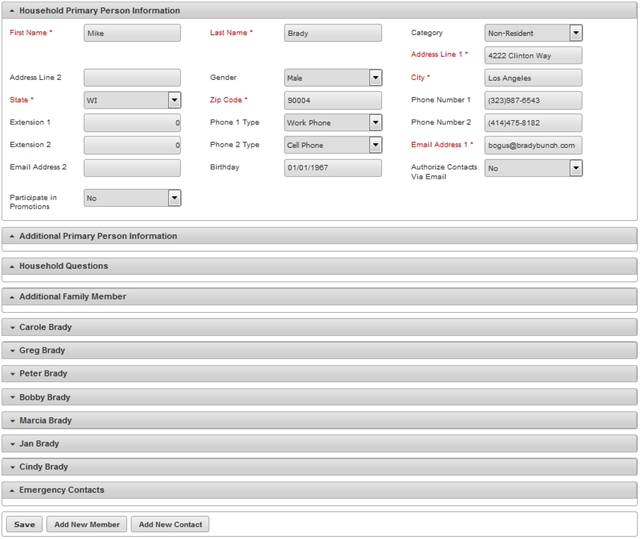Open the Phone 1 Type dropdown

(x=333, y=122)
